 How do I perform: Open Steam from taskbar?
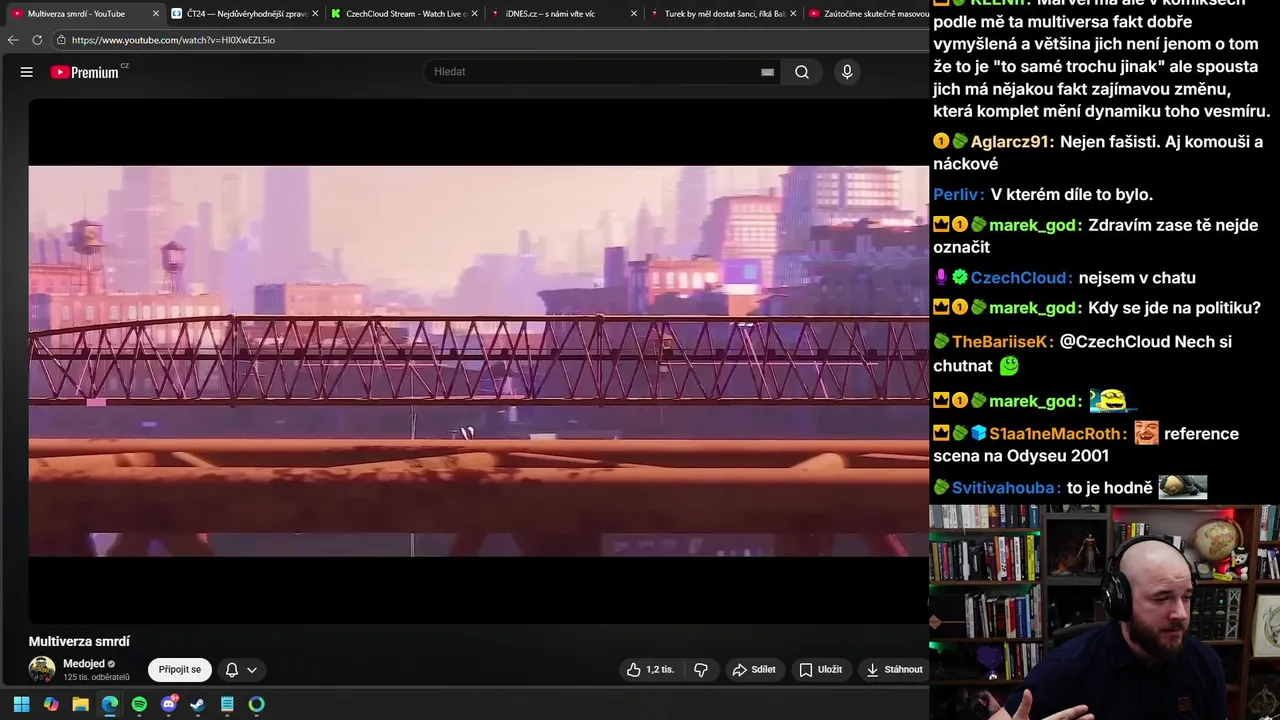coord(198,704)
